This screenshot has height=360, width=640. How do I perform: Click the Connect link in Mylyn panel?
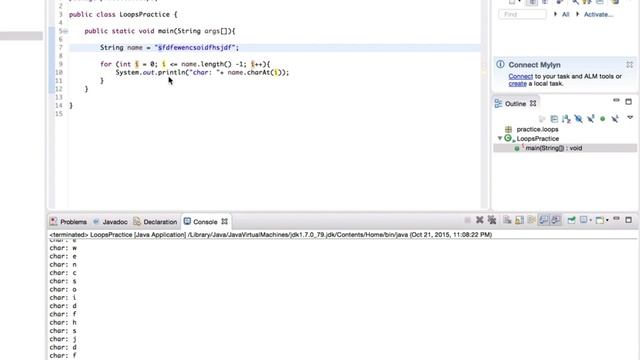click(520, 76)
